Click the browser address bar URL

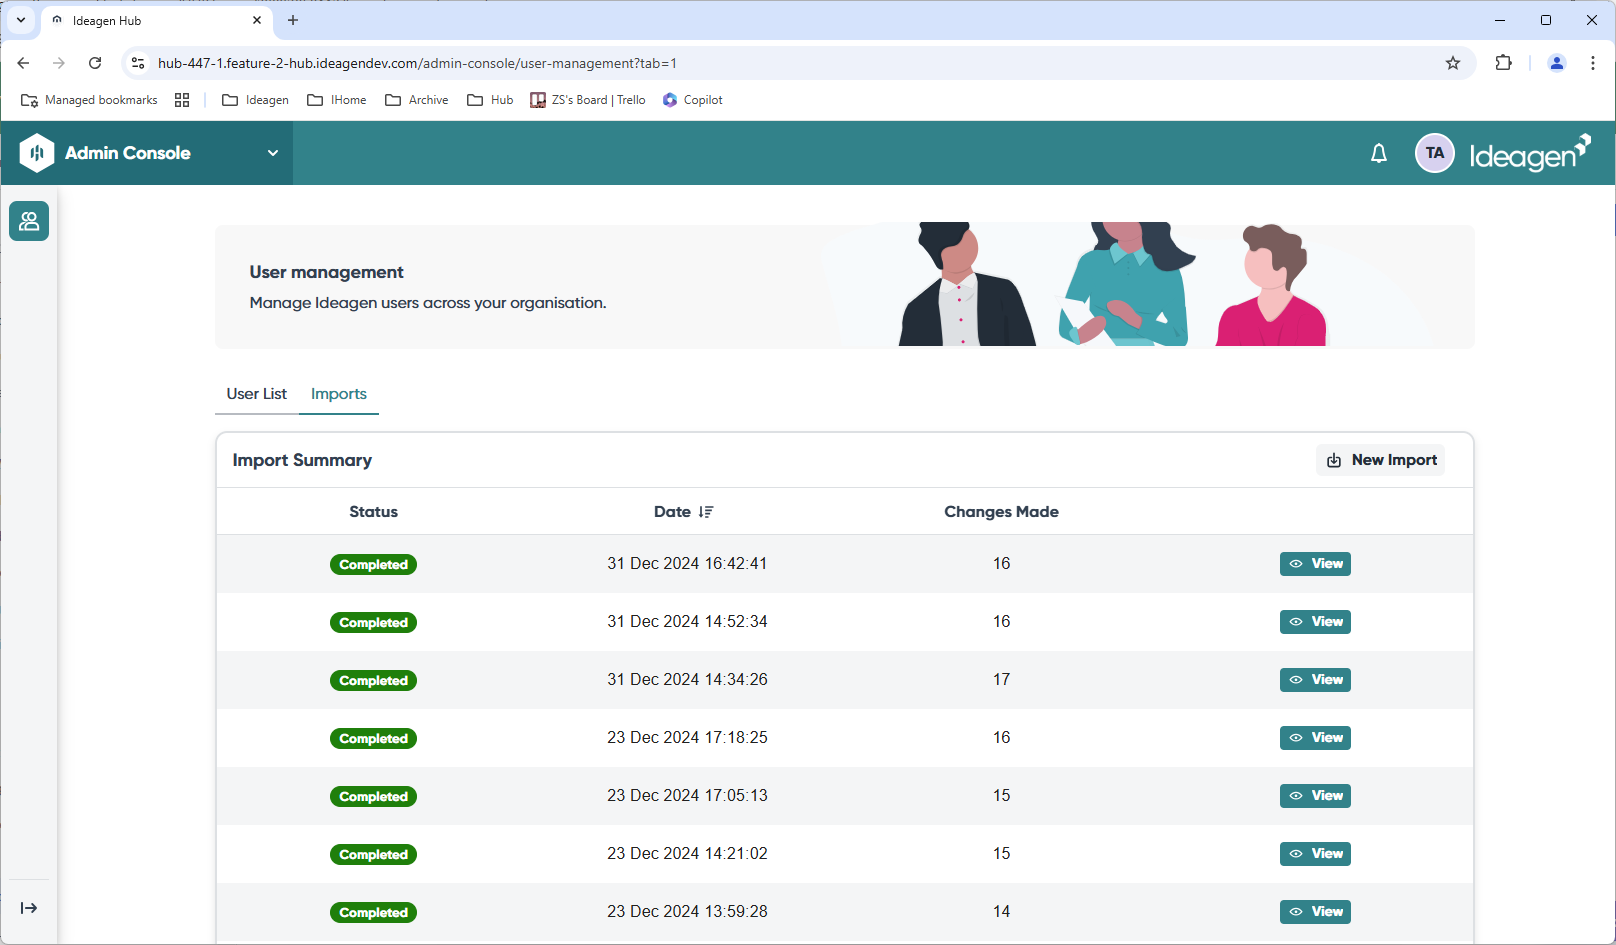tap(417, 63)
